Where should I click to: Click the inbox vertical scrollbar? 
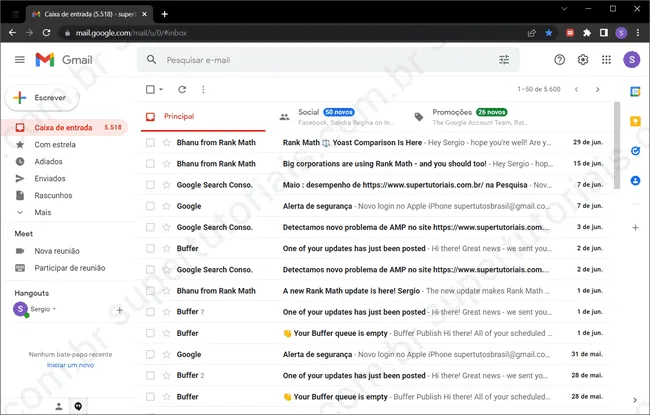point(617,145)
